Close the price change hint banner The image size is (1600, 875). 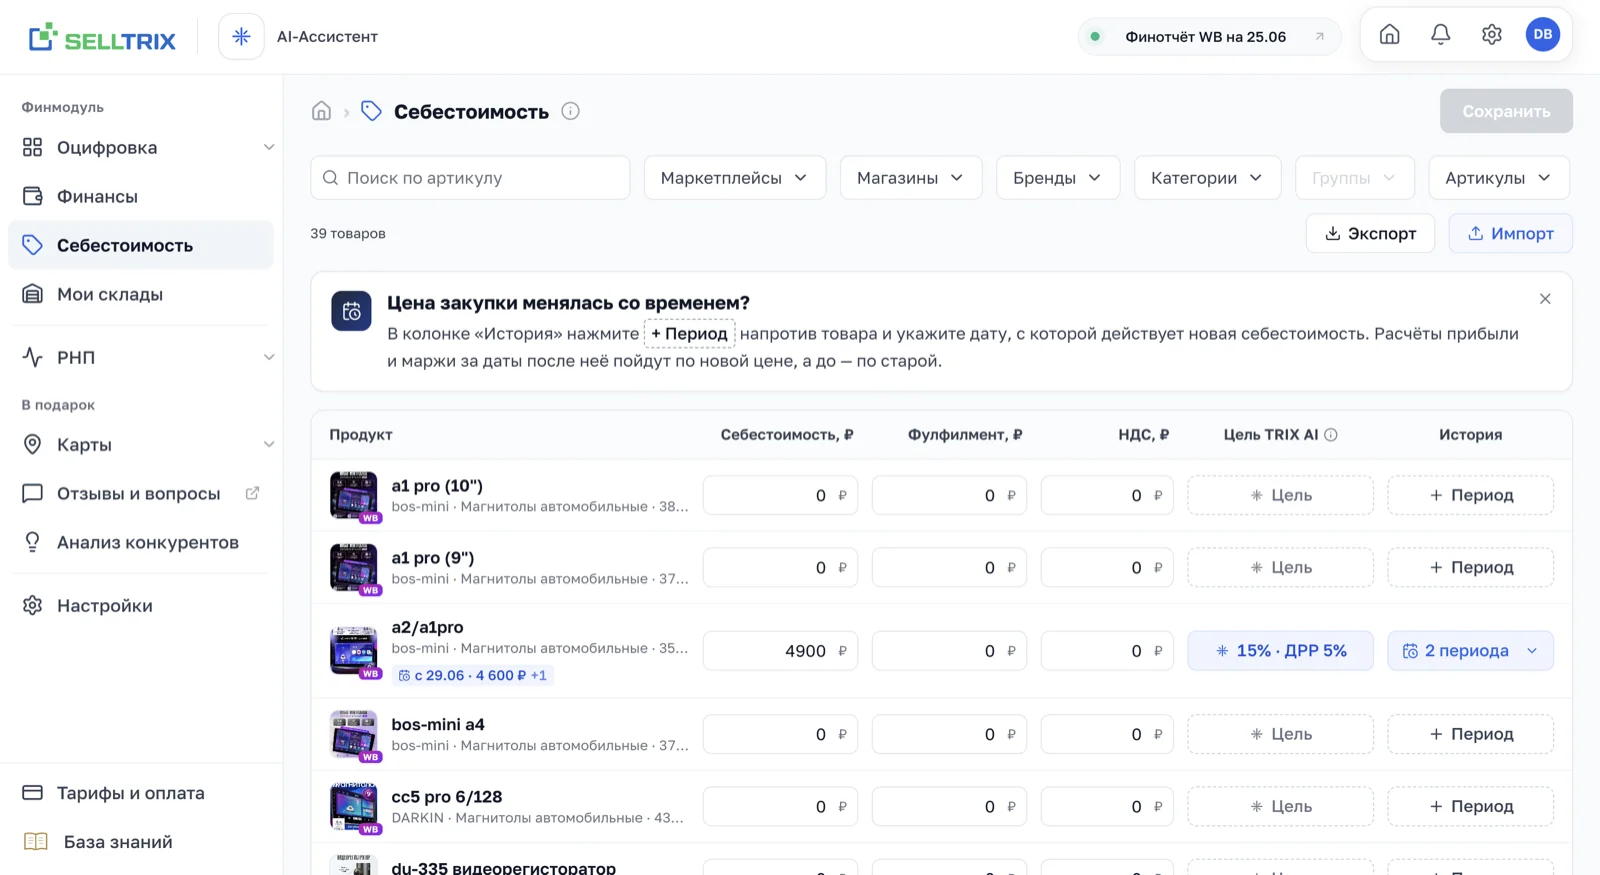(x=1545, y=299)
